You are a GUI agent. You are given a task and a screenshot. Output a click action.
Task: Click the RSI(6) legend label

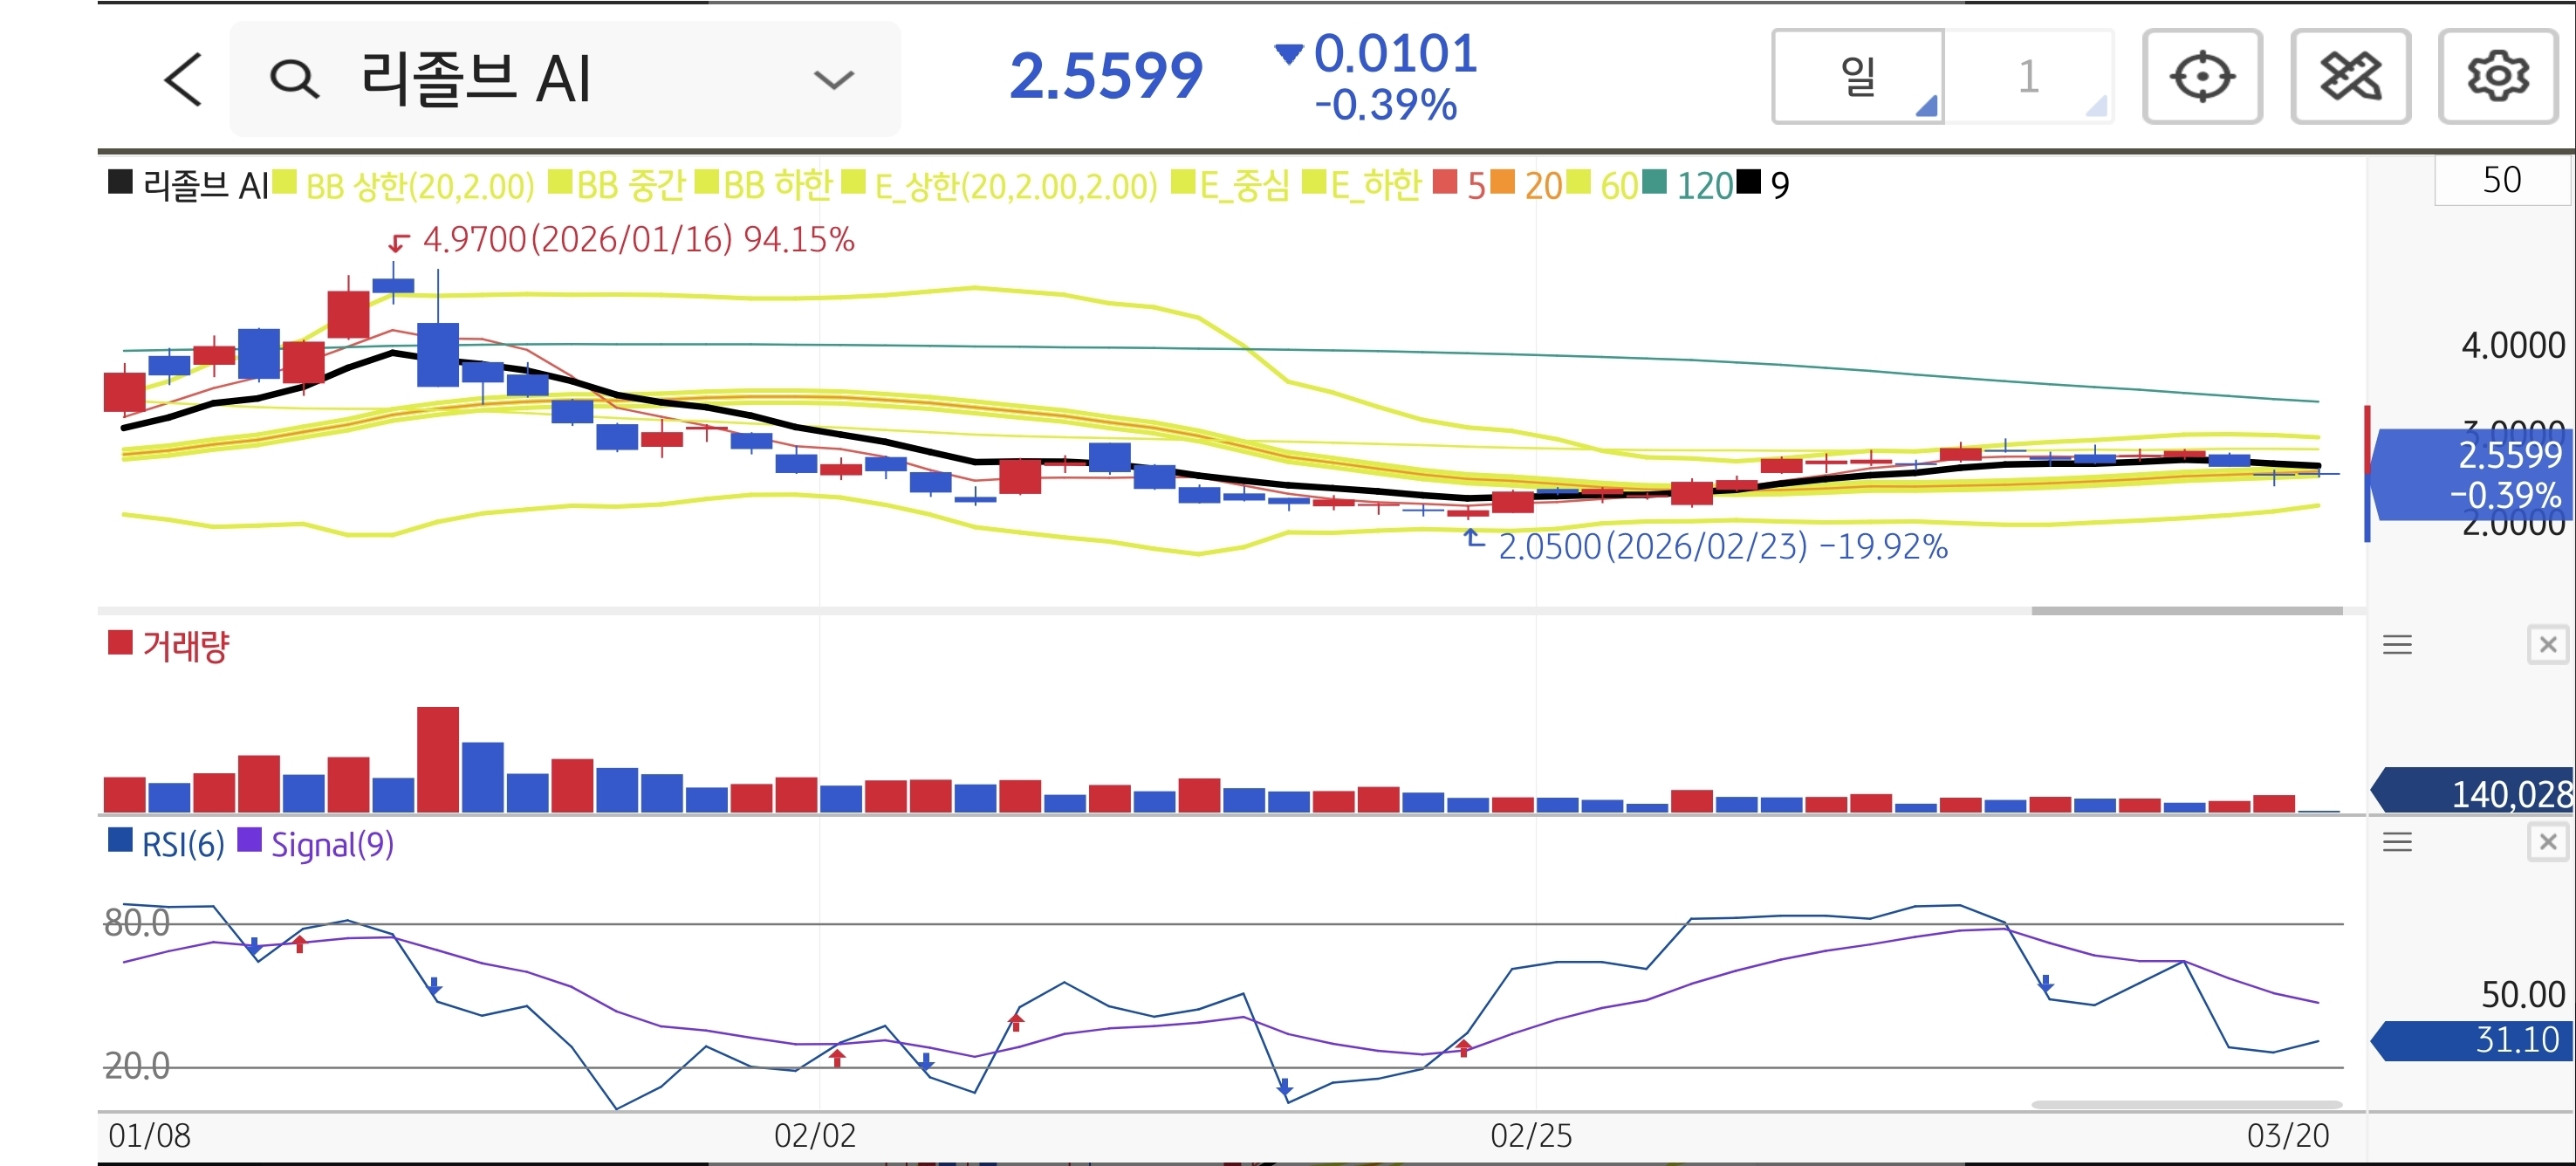click(182, 845)
